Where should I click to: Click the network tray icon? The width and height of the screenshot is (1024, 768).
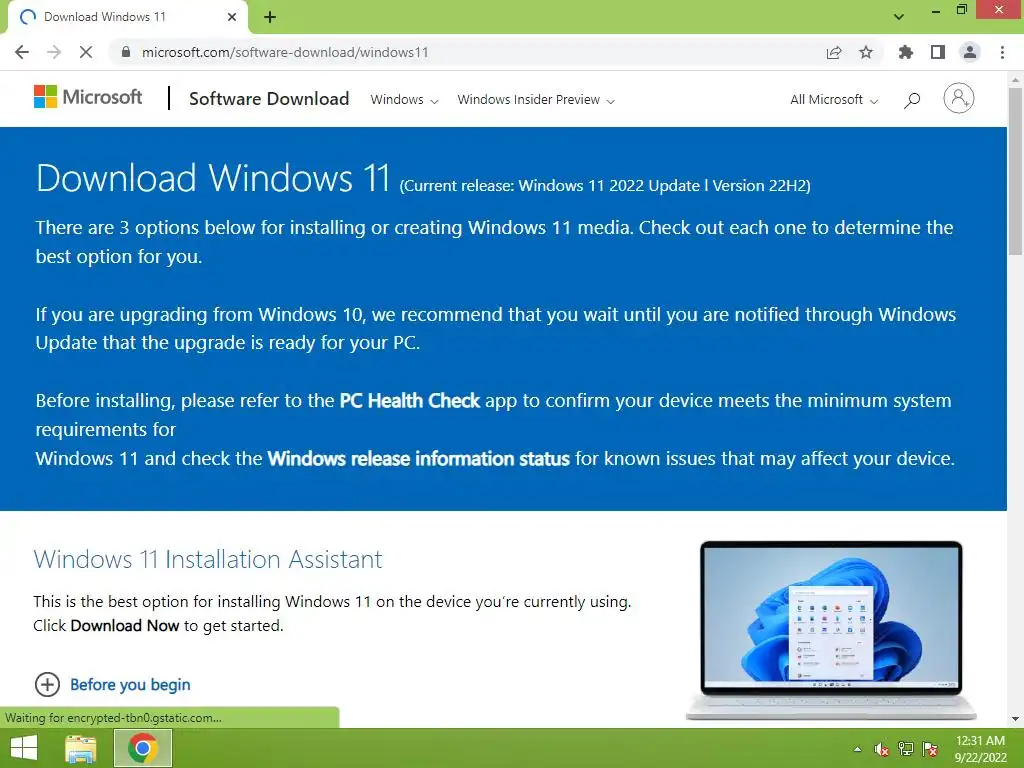906,749
